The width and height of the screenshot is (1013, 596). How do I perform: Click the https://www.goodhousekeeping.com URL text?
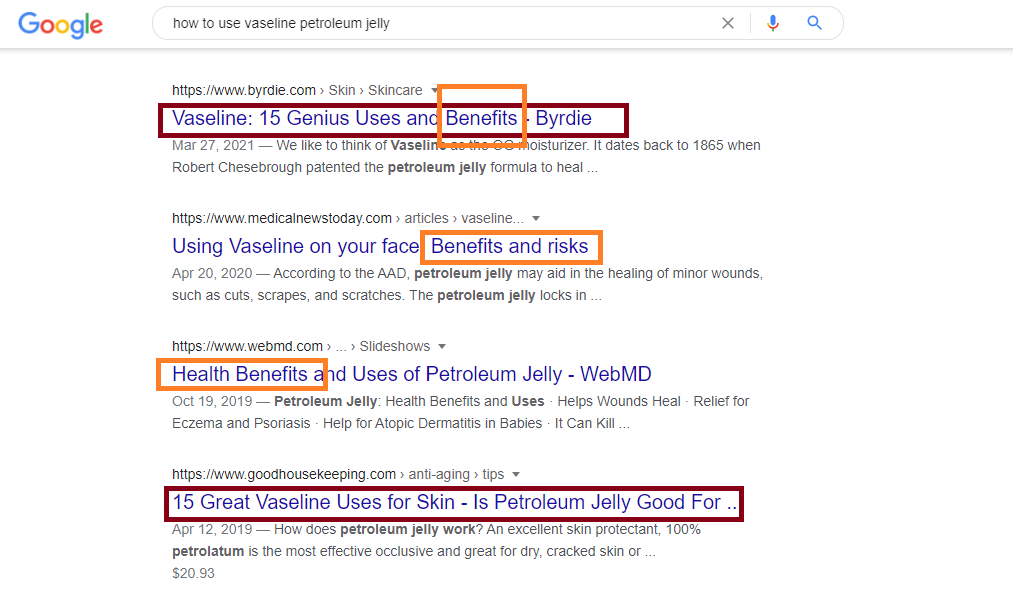tap(284, 474)
